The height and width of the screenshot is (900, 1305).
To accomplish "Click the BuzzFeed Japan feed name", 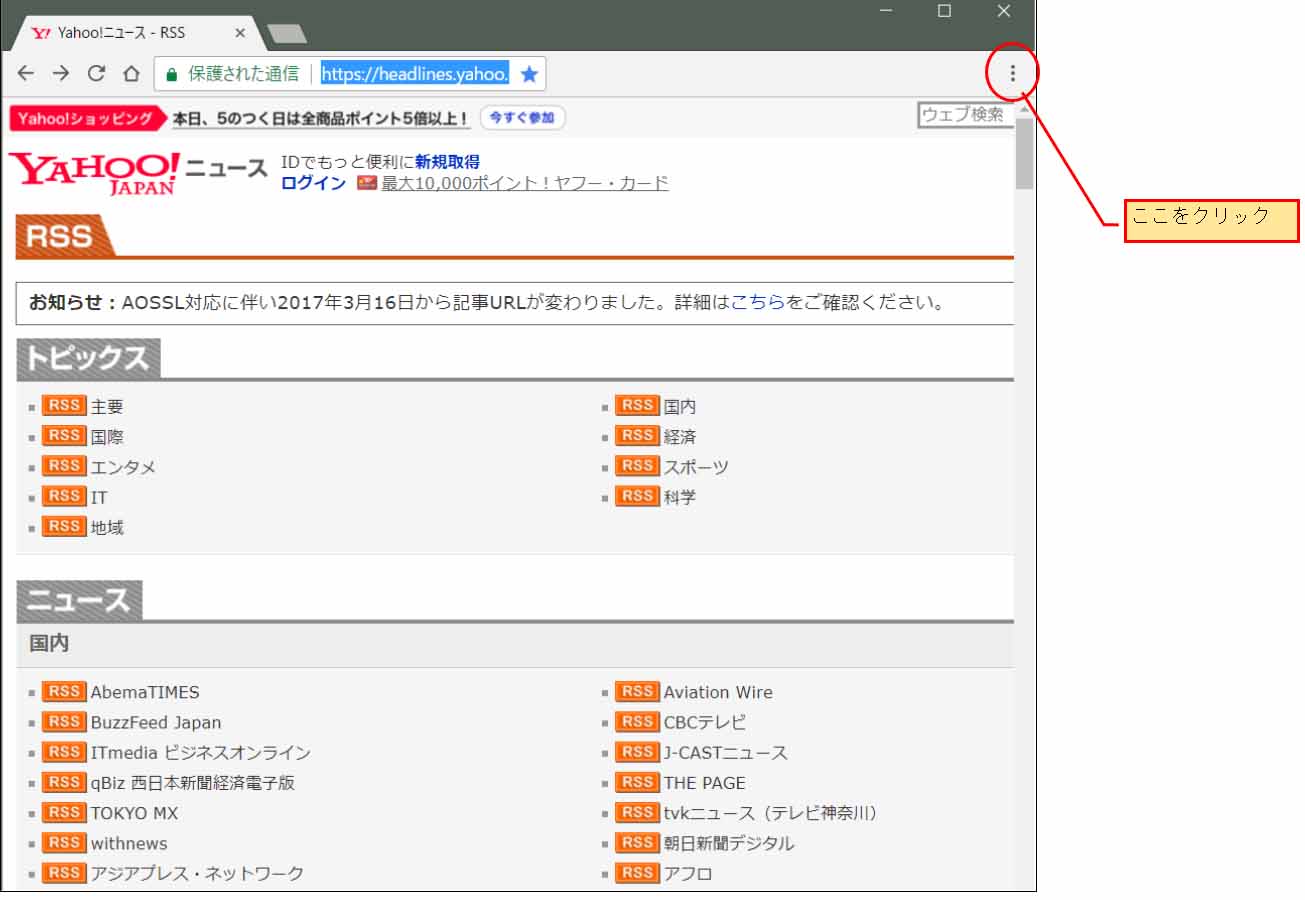I will coord(156,722).
